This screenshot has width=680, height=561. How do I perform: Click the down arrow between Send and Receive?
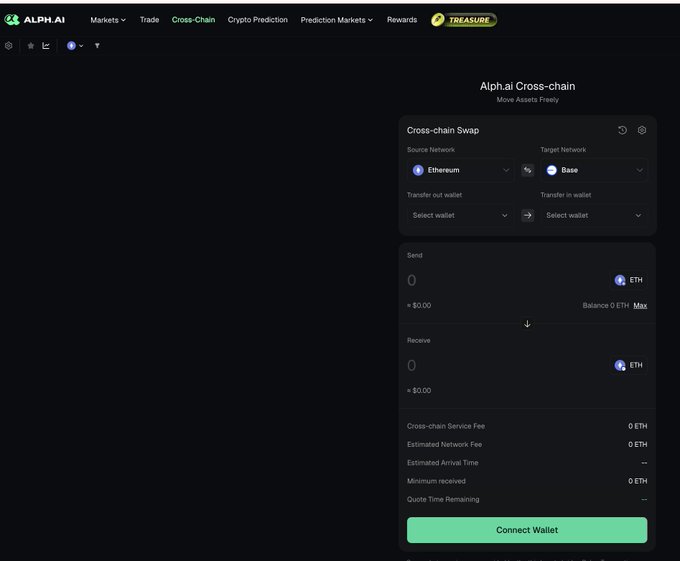coord(527,324)
